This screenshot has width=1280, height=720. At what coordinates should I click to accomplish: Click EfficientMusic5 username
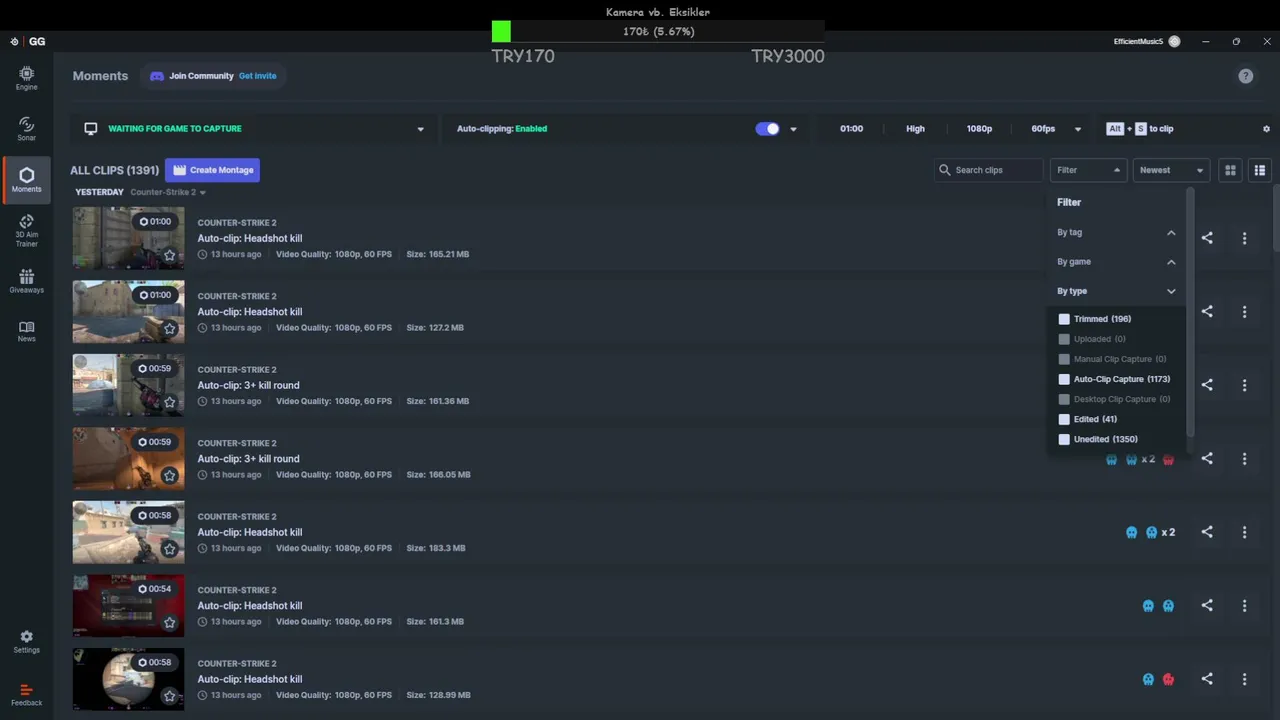pos(1138,41)
